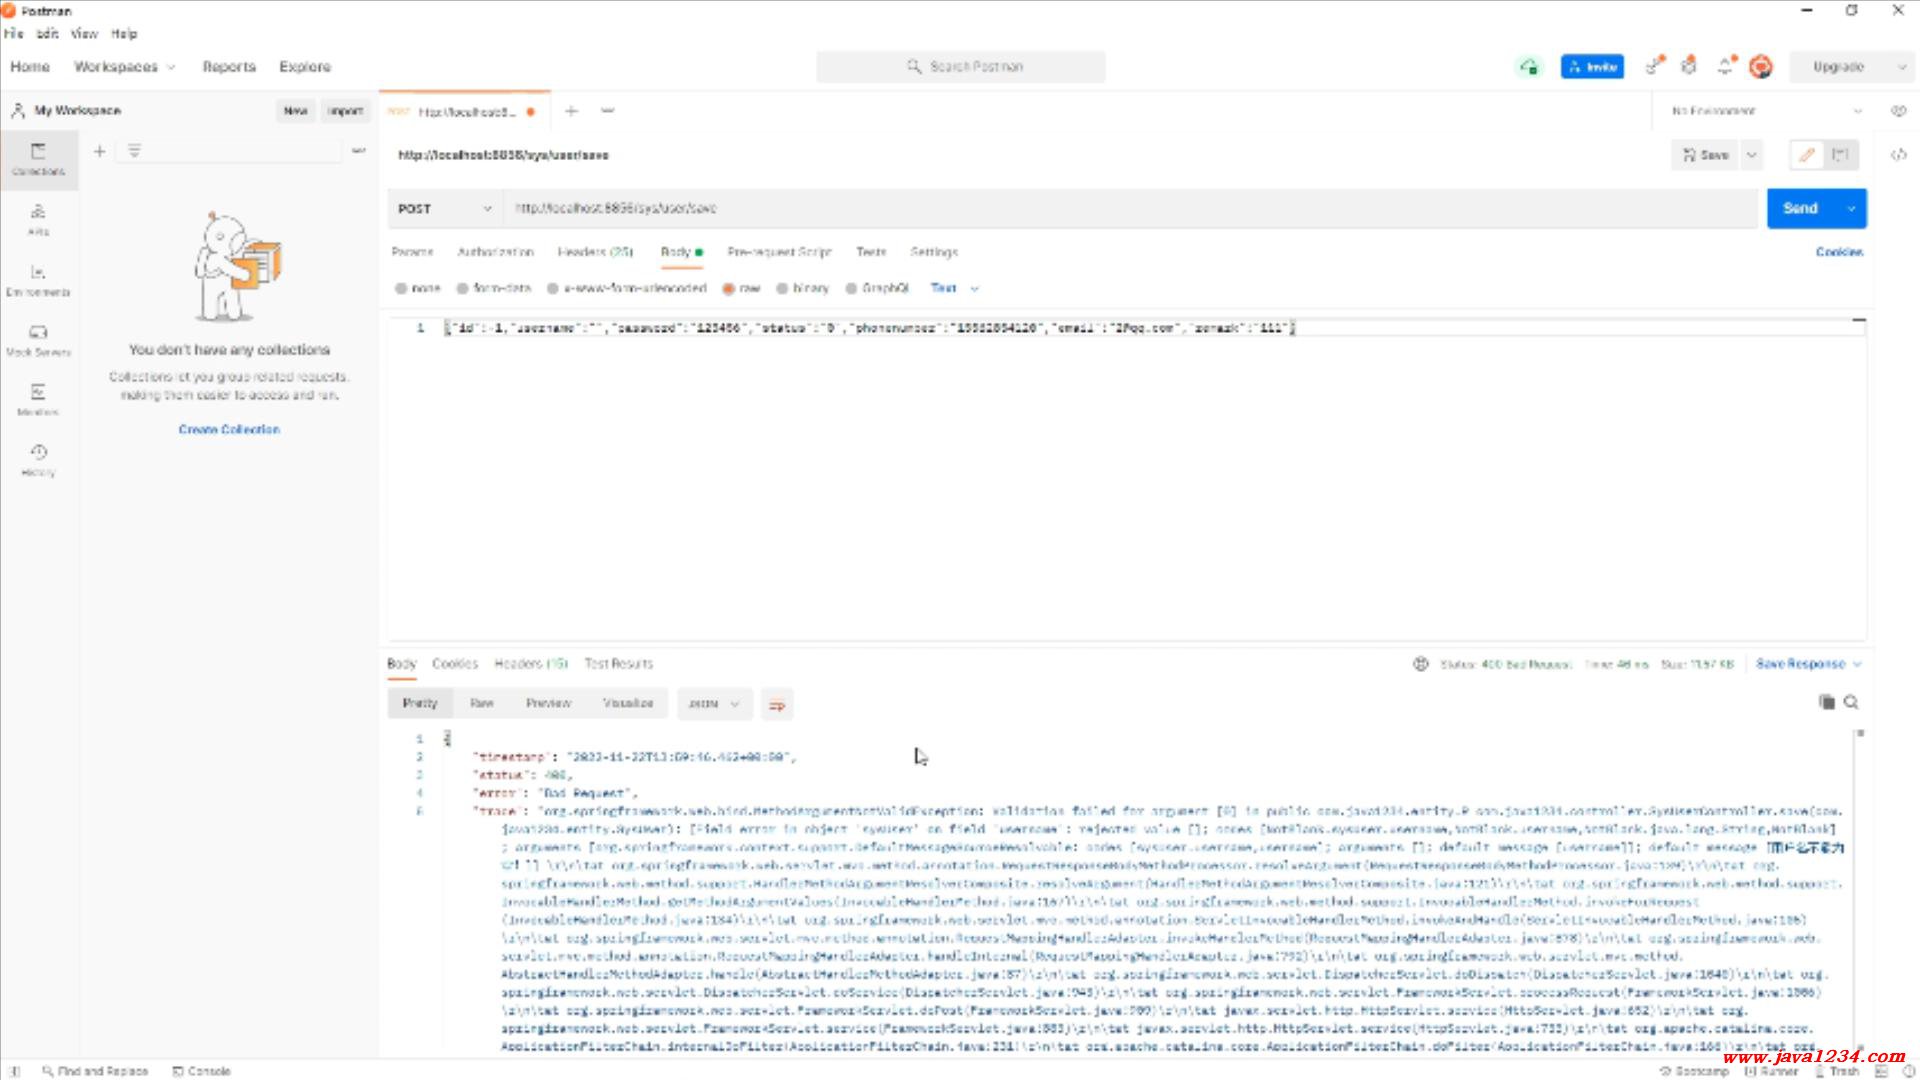Click the globe network icon beside Status
The height and width of the screenshot is (1080, 1920).
pos(1420,664)
